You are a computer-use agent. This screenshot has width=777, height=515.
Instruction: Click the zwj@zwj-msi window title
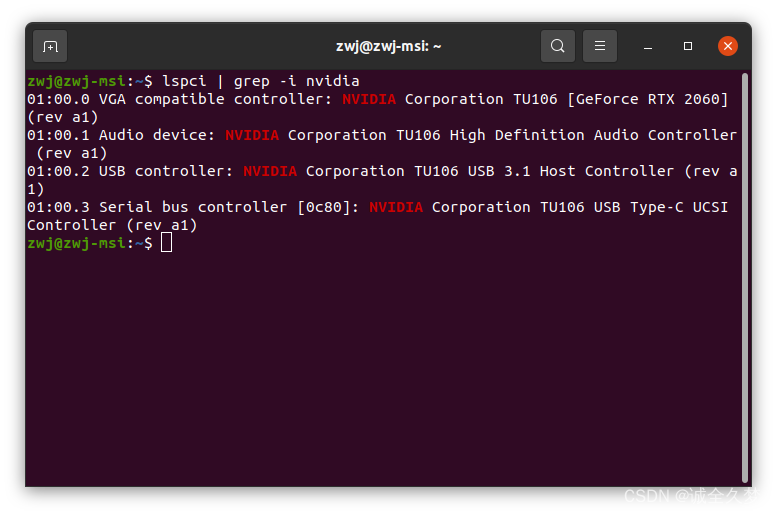click(388, 46)
